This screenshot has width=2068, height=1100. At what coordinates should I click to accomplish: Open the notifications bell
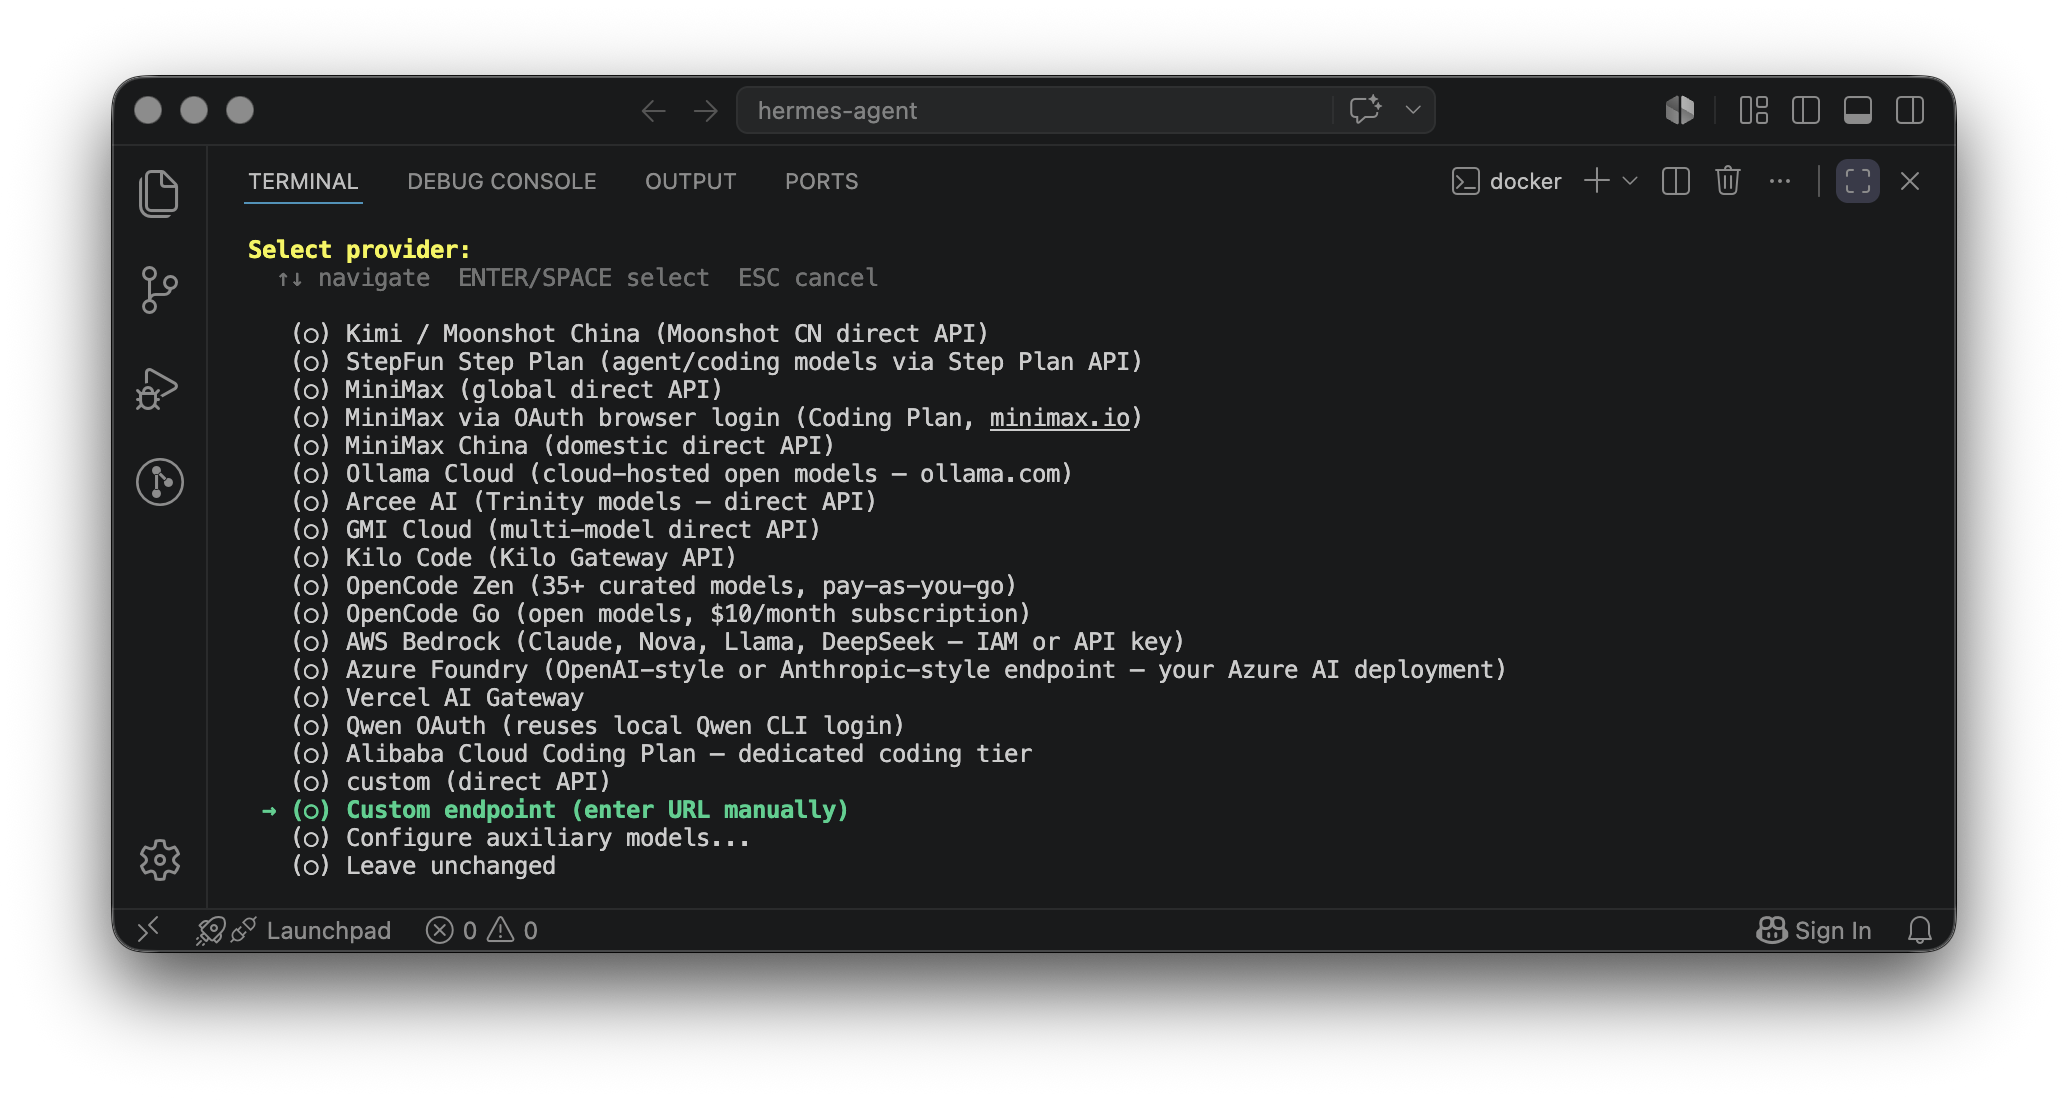[1920, 931]
